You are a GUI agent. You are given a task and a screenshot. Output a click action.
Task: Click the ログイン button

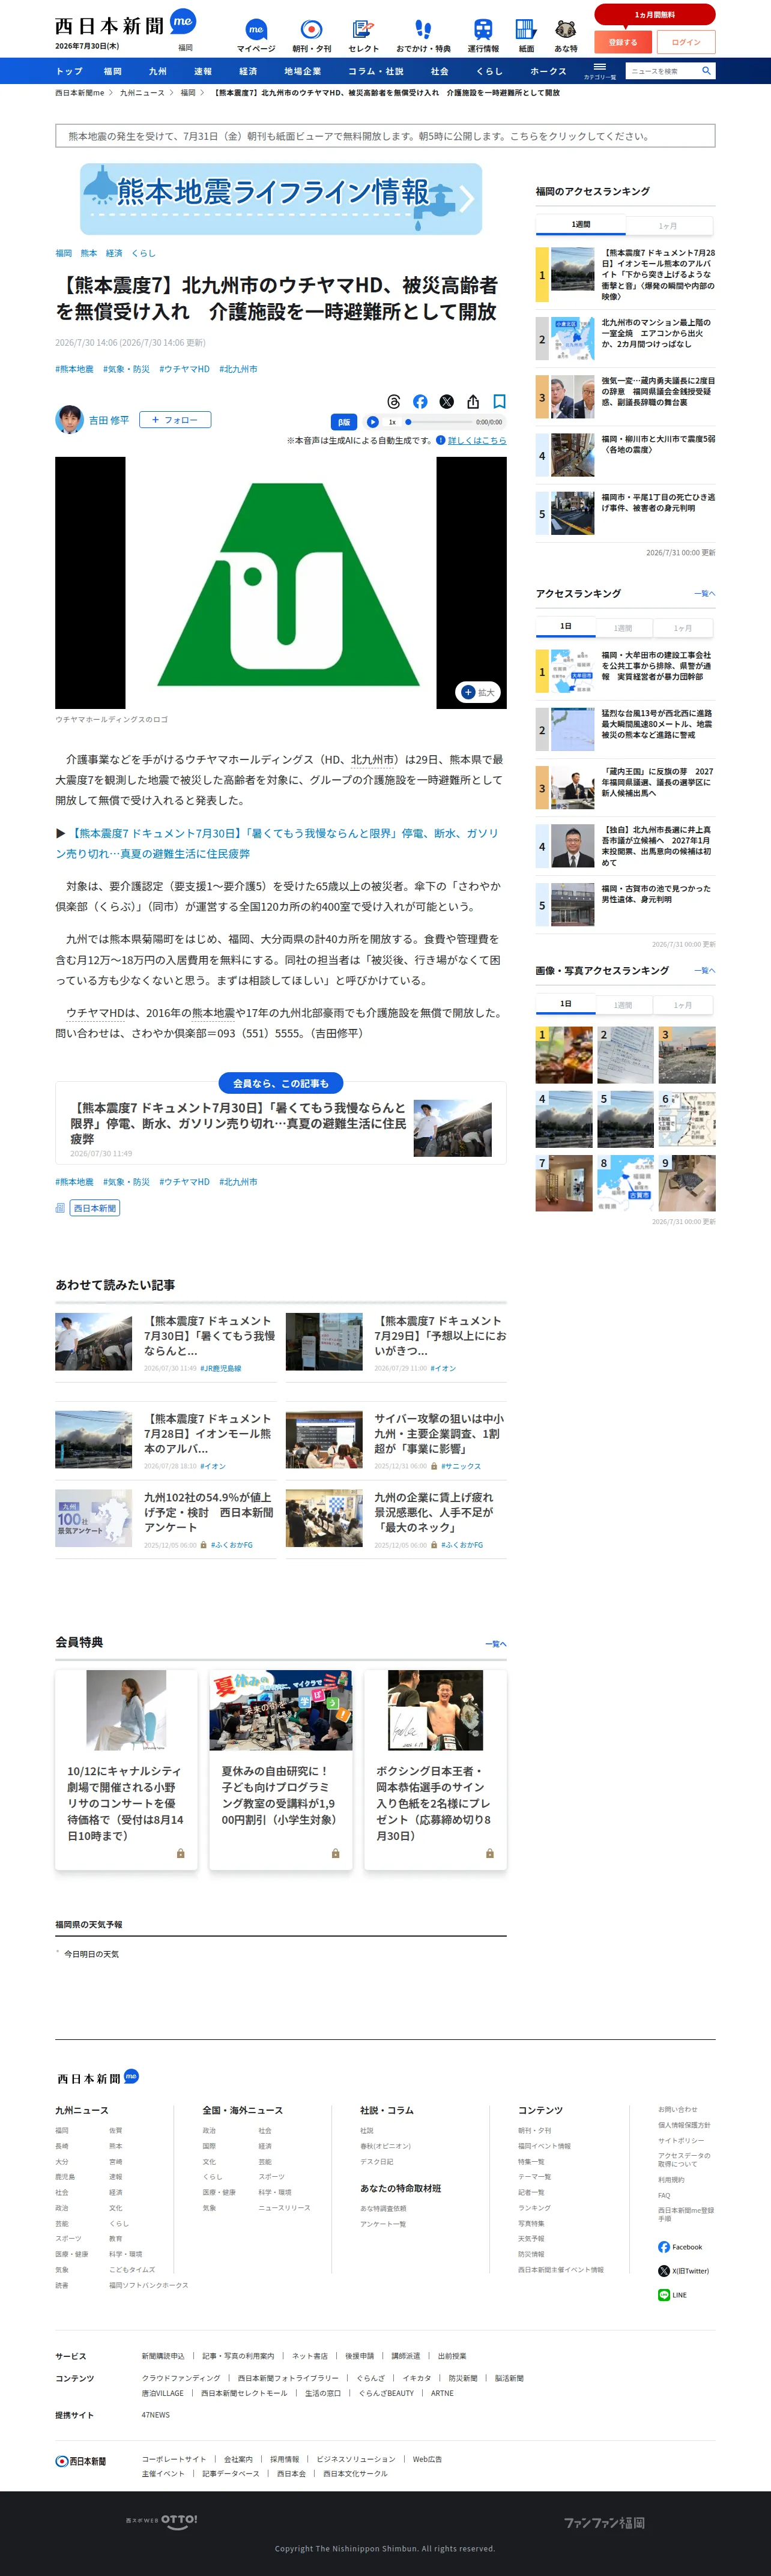(686, 42)
